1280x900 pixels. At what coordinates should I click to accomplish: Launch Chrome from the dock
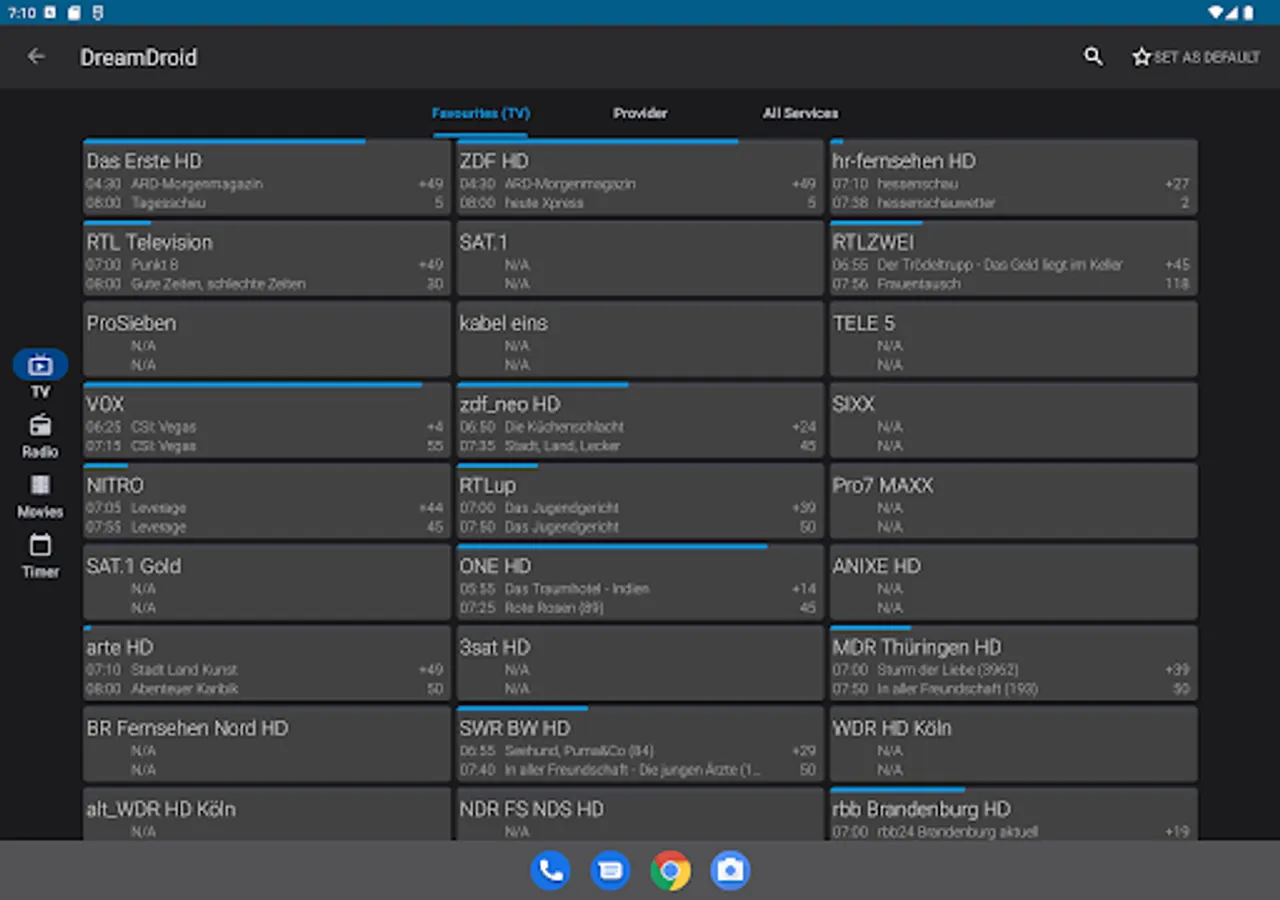(x=670, y=870)
